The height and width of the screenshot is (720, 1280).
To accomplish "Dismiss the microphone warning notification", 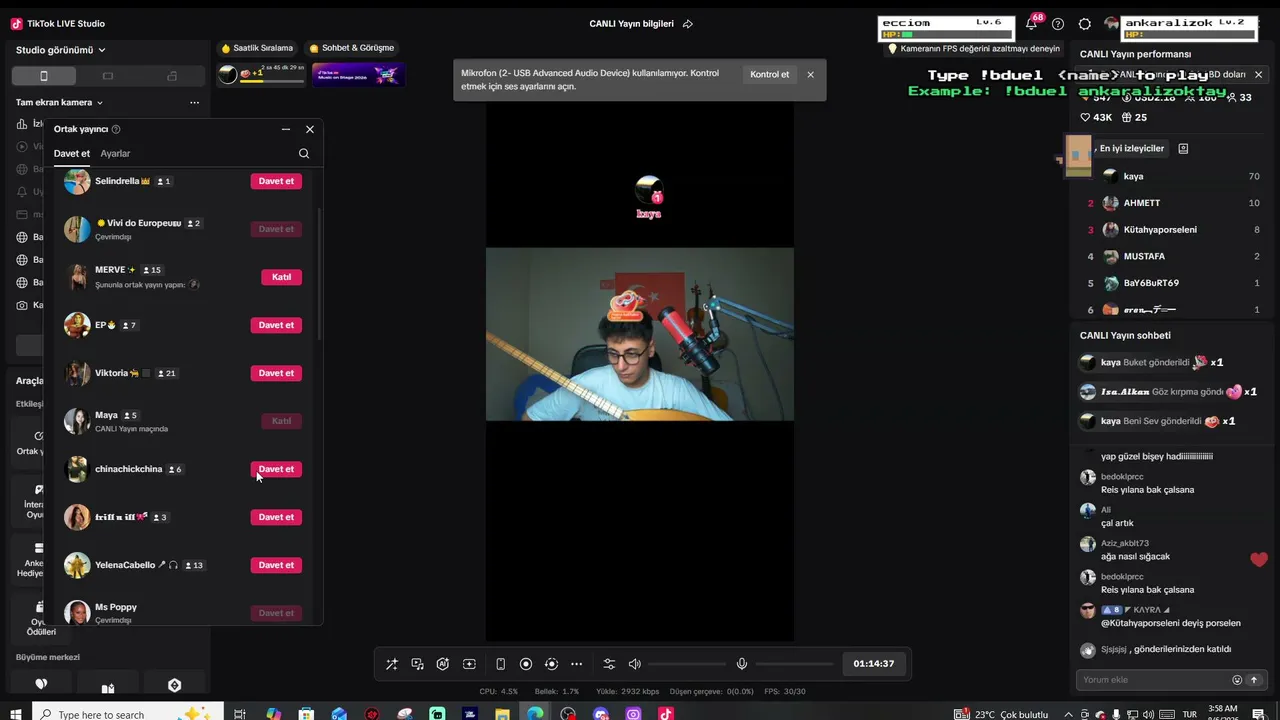I will click(811, 74).
